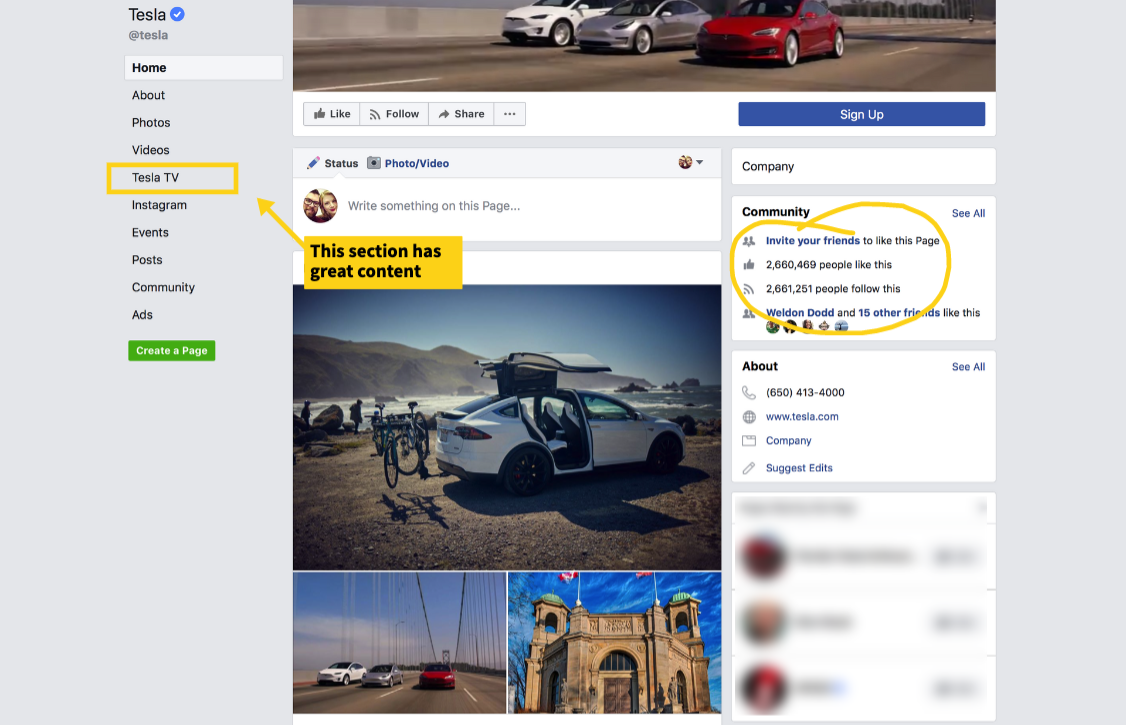Select the Photo/Video composer tab

click(408, 163)
